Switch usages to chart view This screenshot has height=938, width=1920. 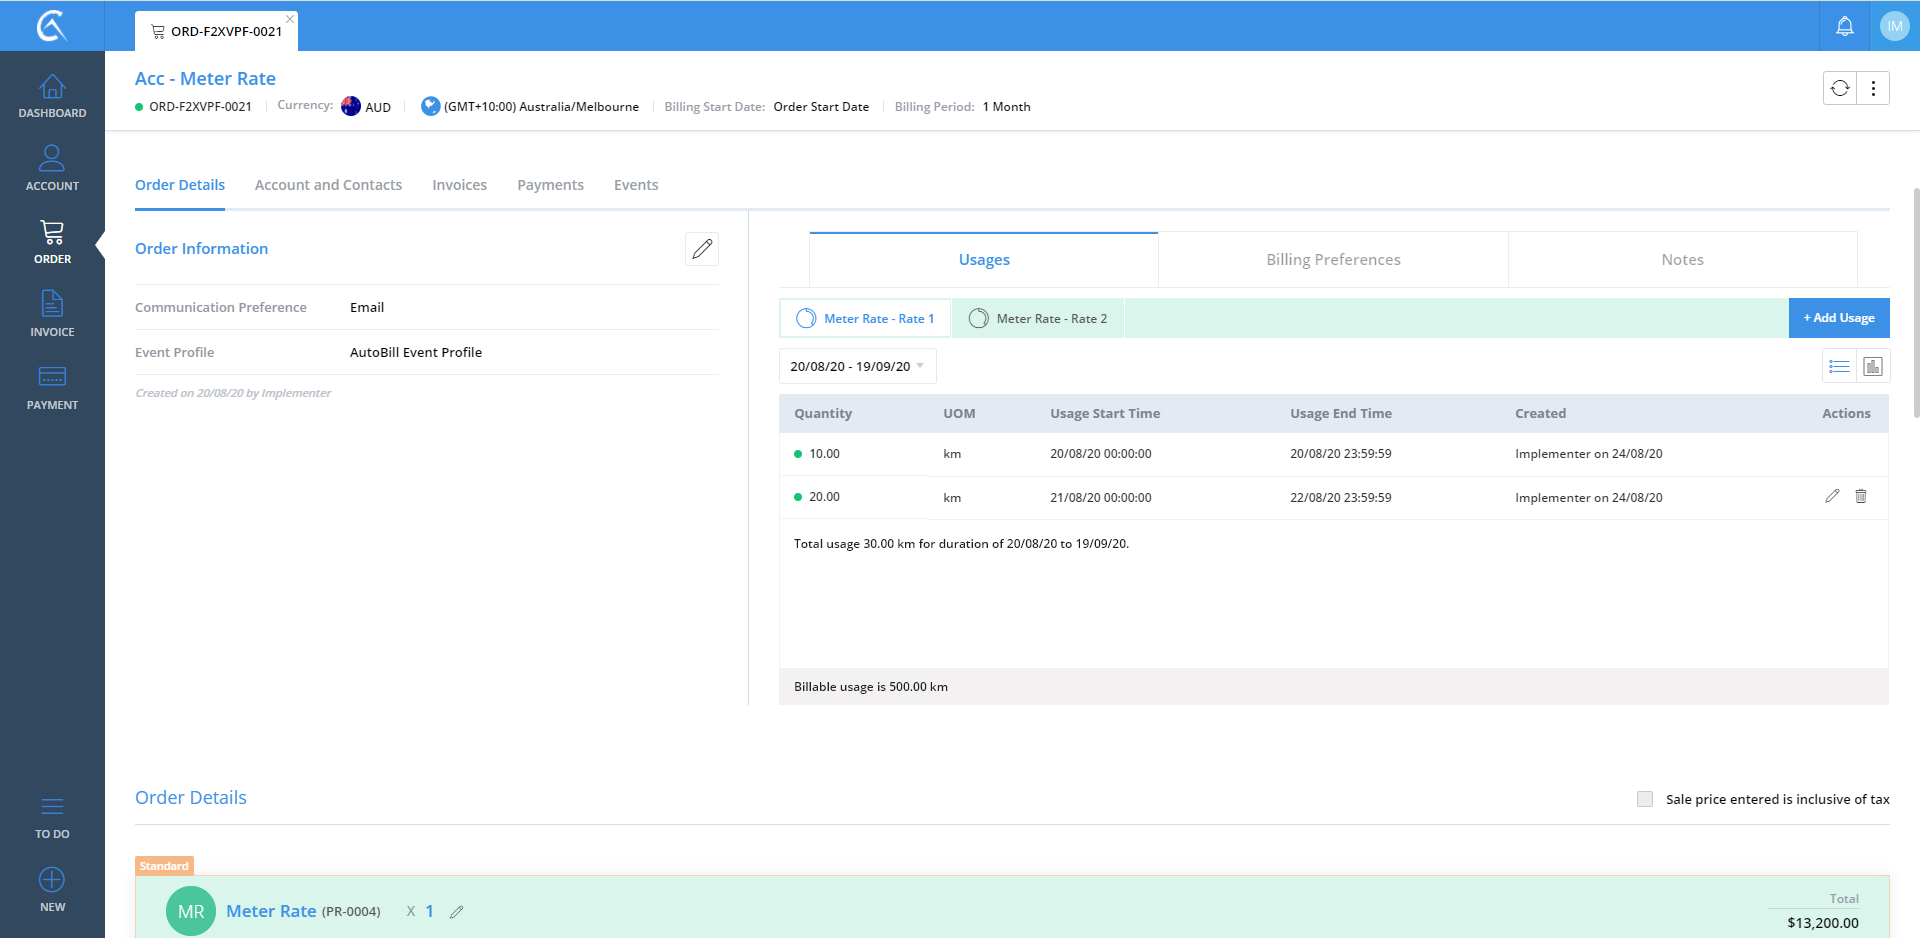point(1873,367)
